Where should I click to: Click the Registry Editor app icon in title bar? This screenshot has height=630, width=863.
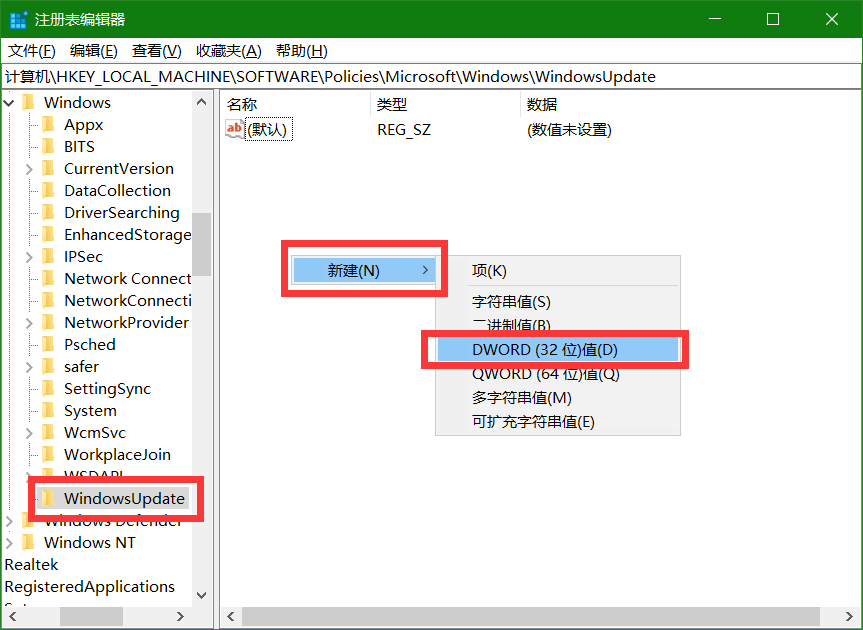tap(18, 20)
